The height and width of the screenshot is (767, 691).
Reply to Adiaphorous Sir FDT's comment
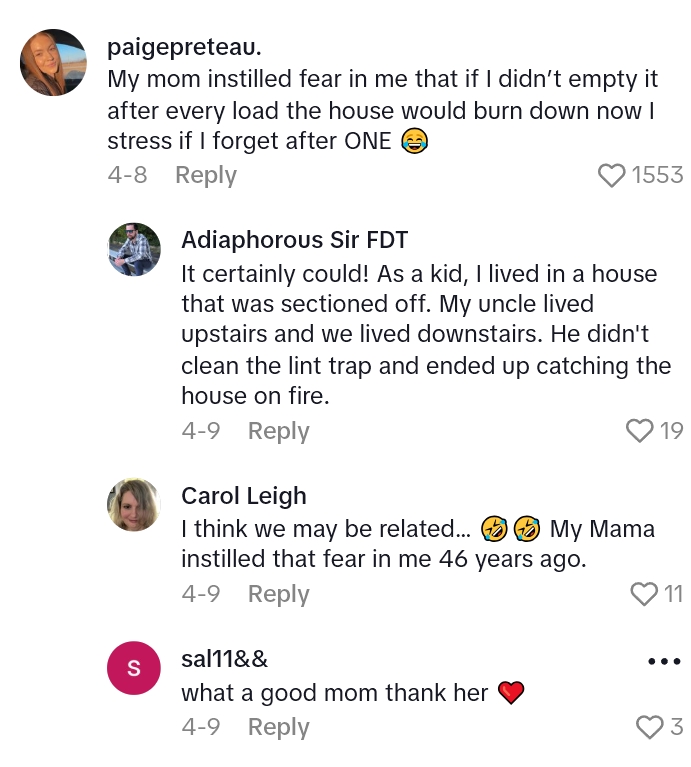(x=278, y=431)
